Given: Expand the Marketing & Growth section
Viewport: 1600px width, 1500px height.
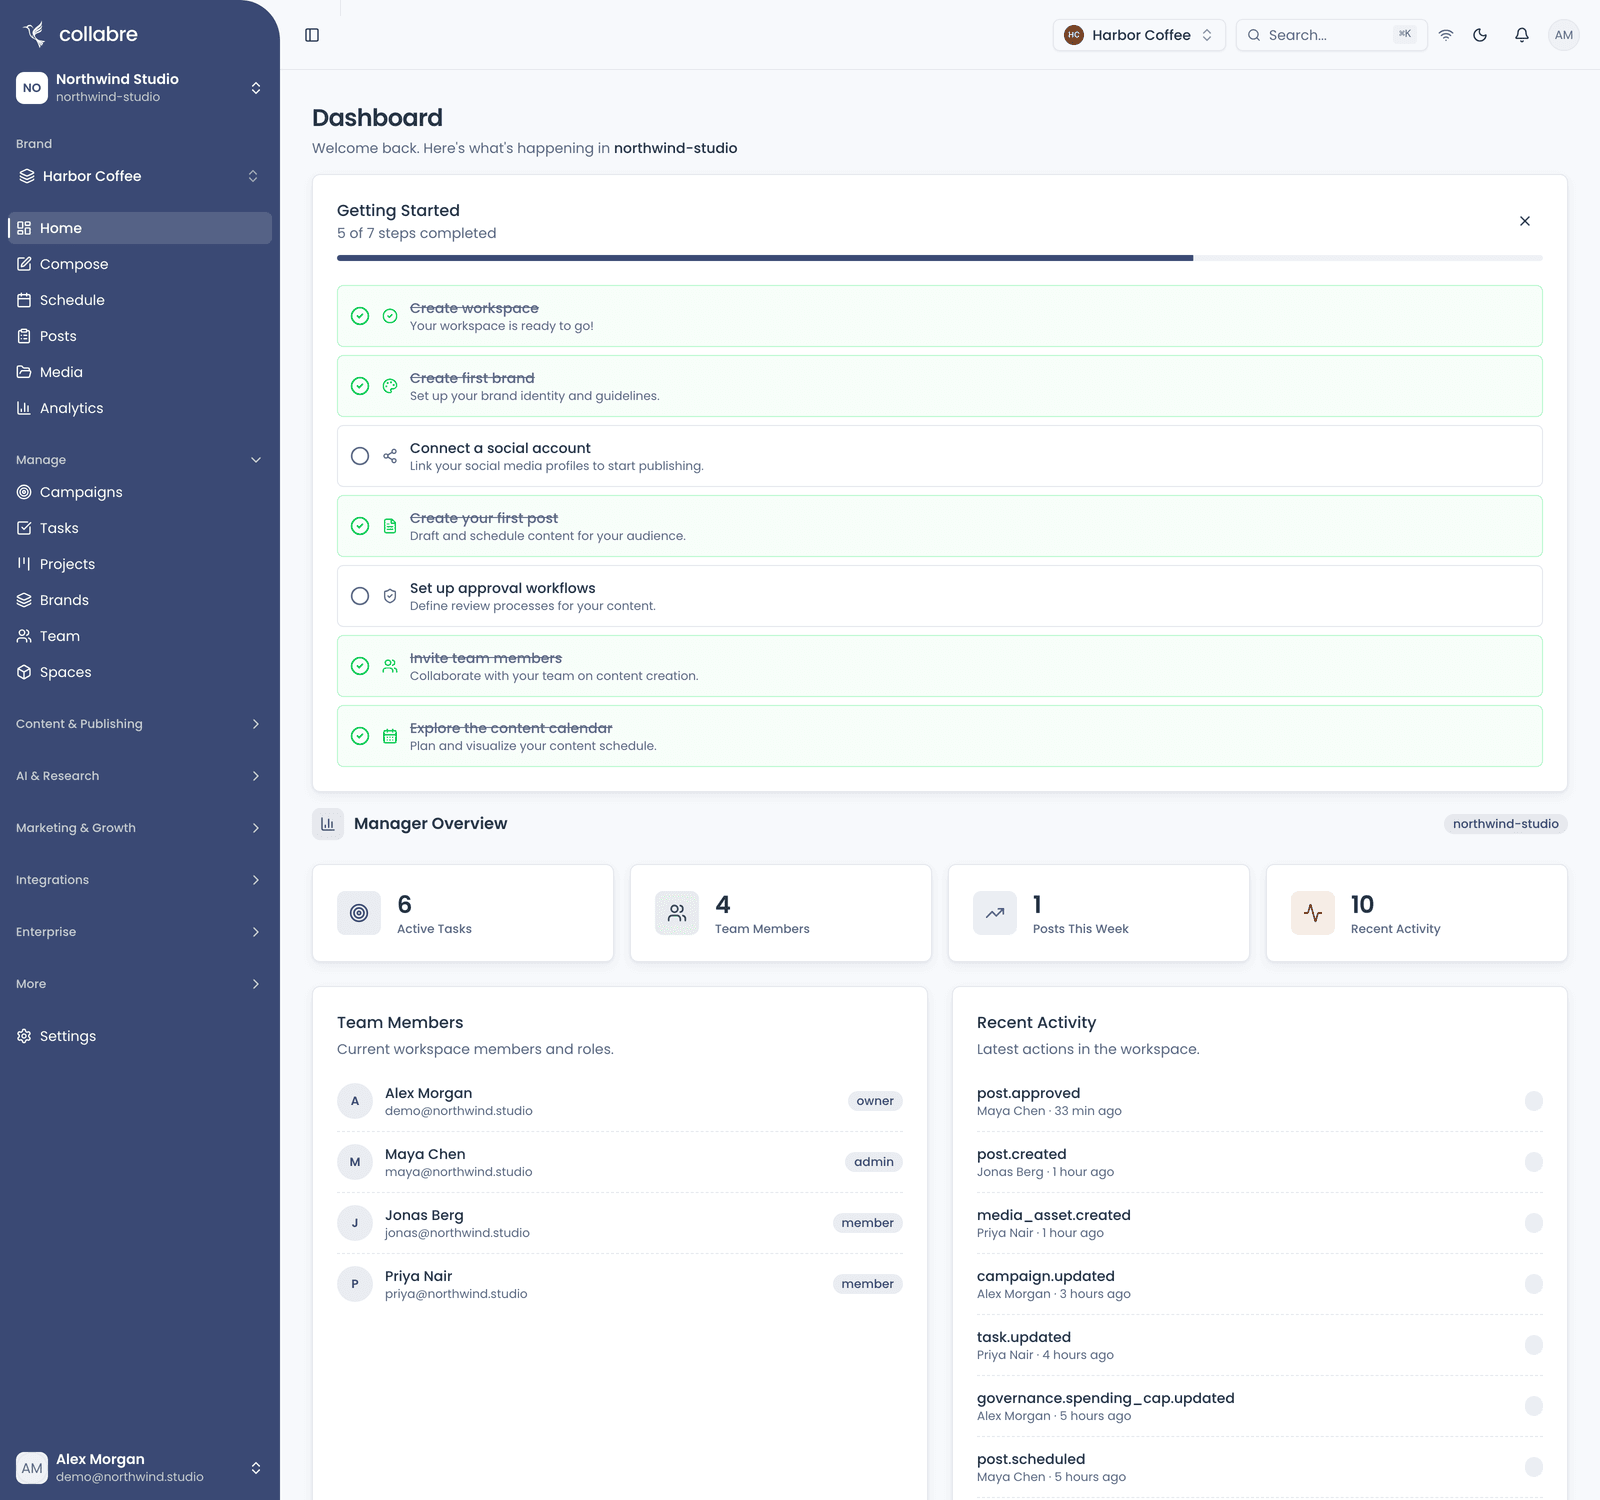Looking at the screenshot, I should [140, 828].
